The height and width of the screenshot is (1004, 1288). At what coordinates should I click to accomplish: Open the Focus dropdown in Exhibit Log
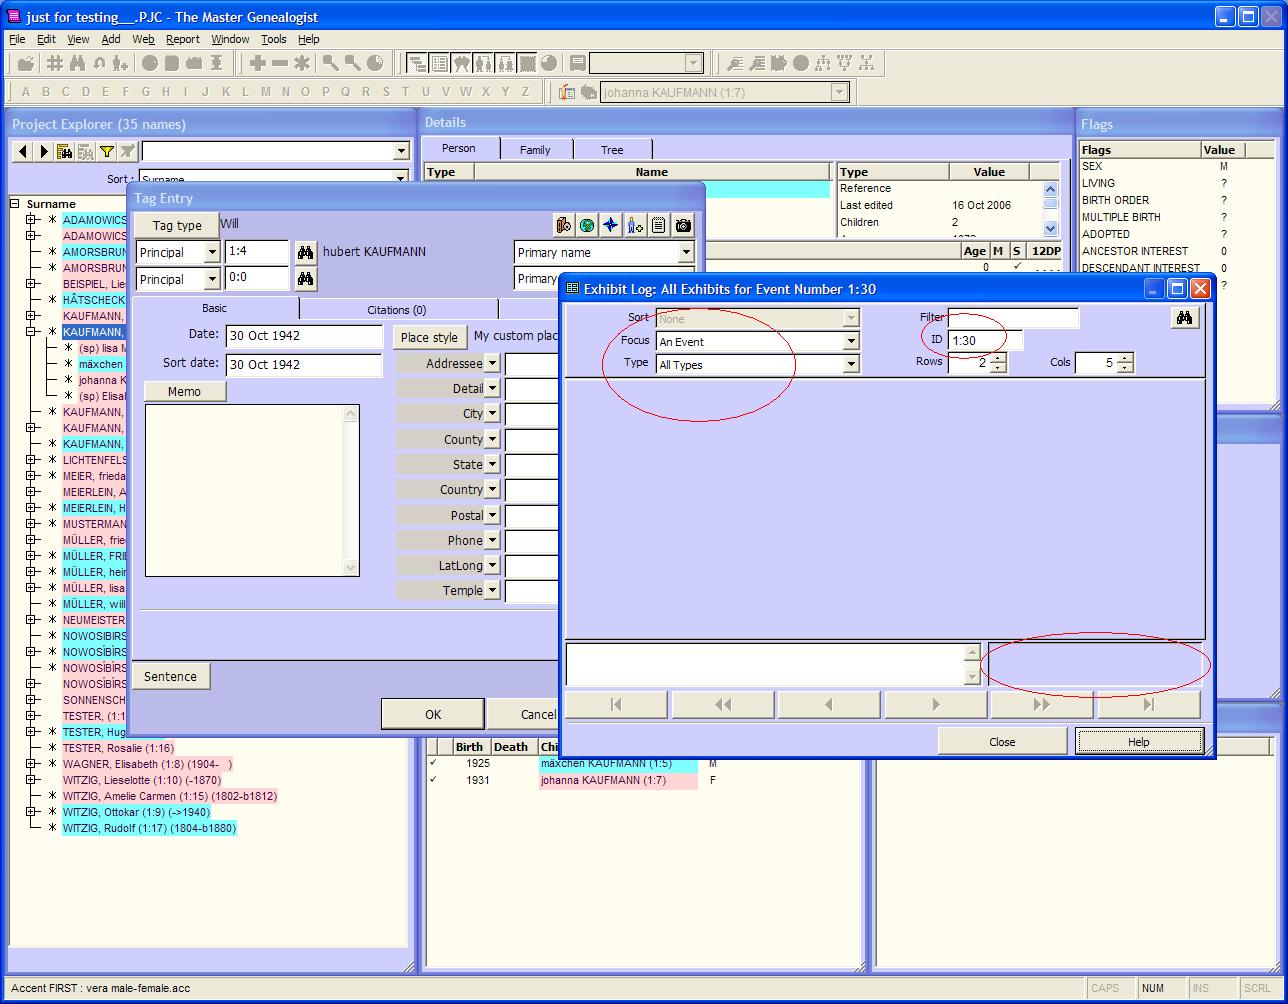pos(851,341)
